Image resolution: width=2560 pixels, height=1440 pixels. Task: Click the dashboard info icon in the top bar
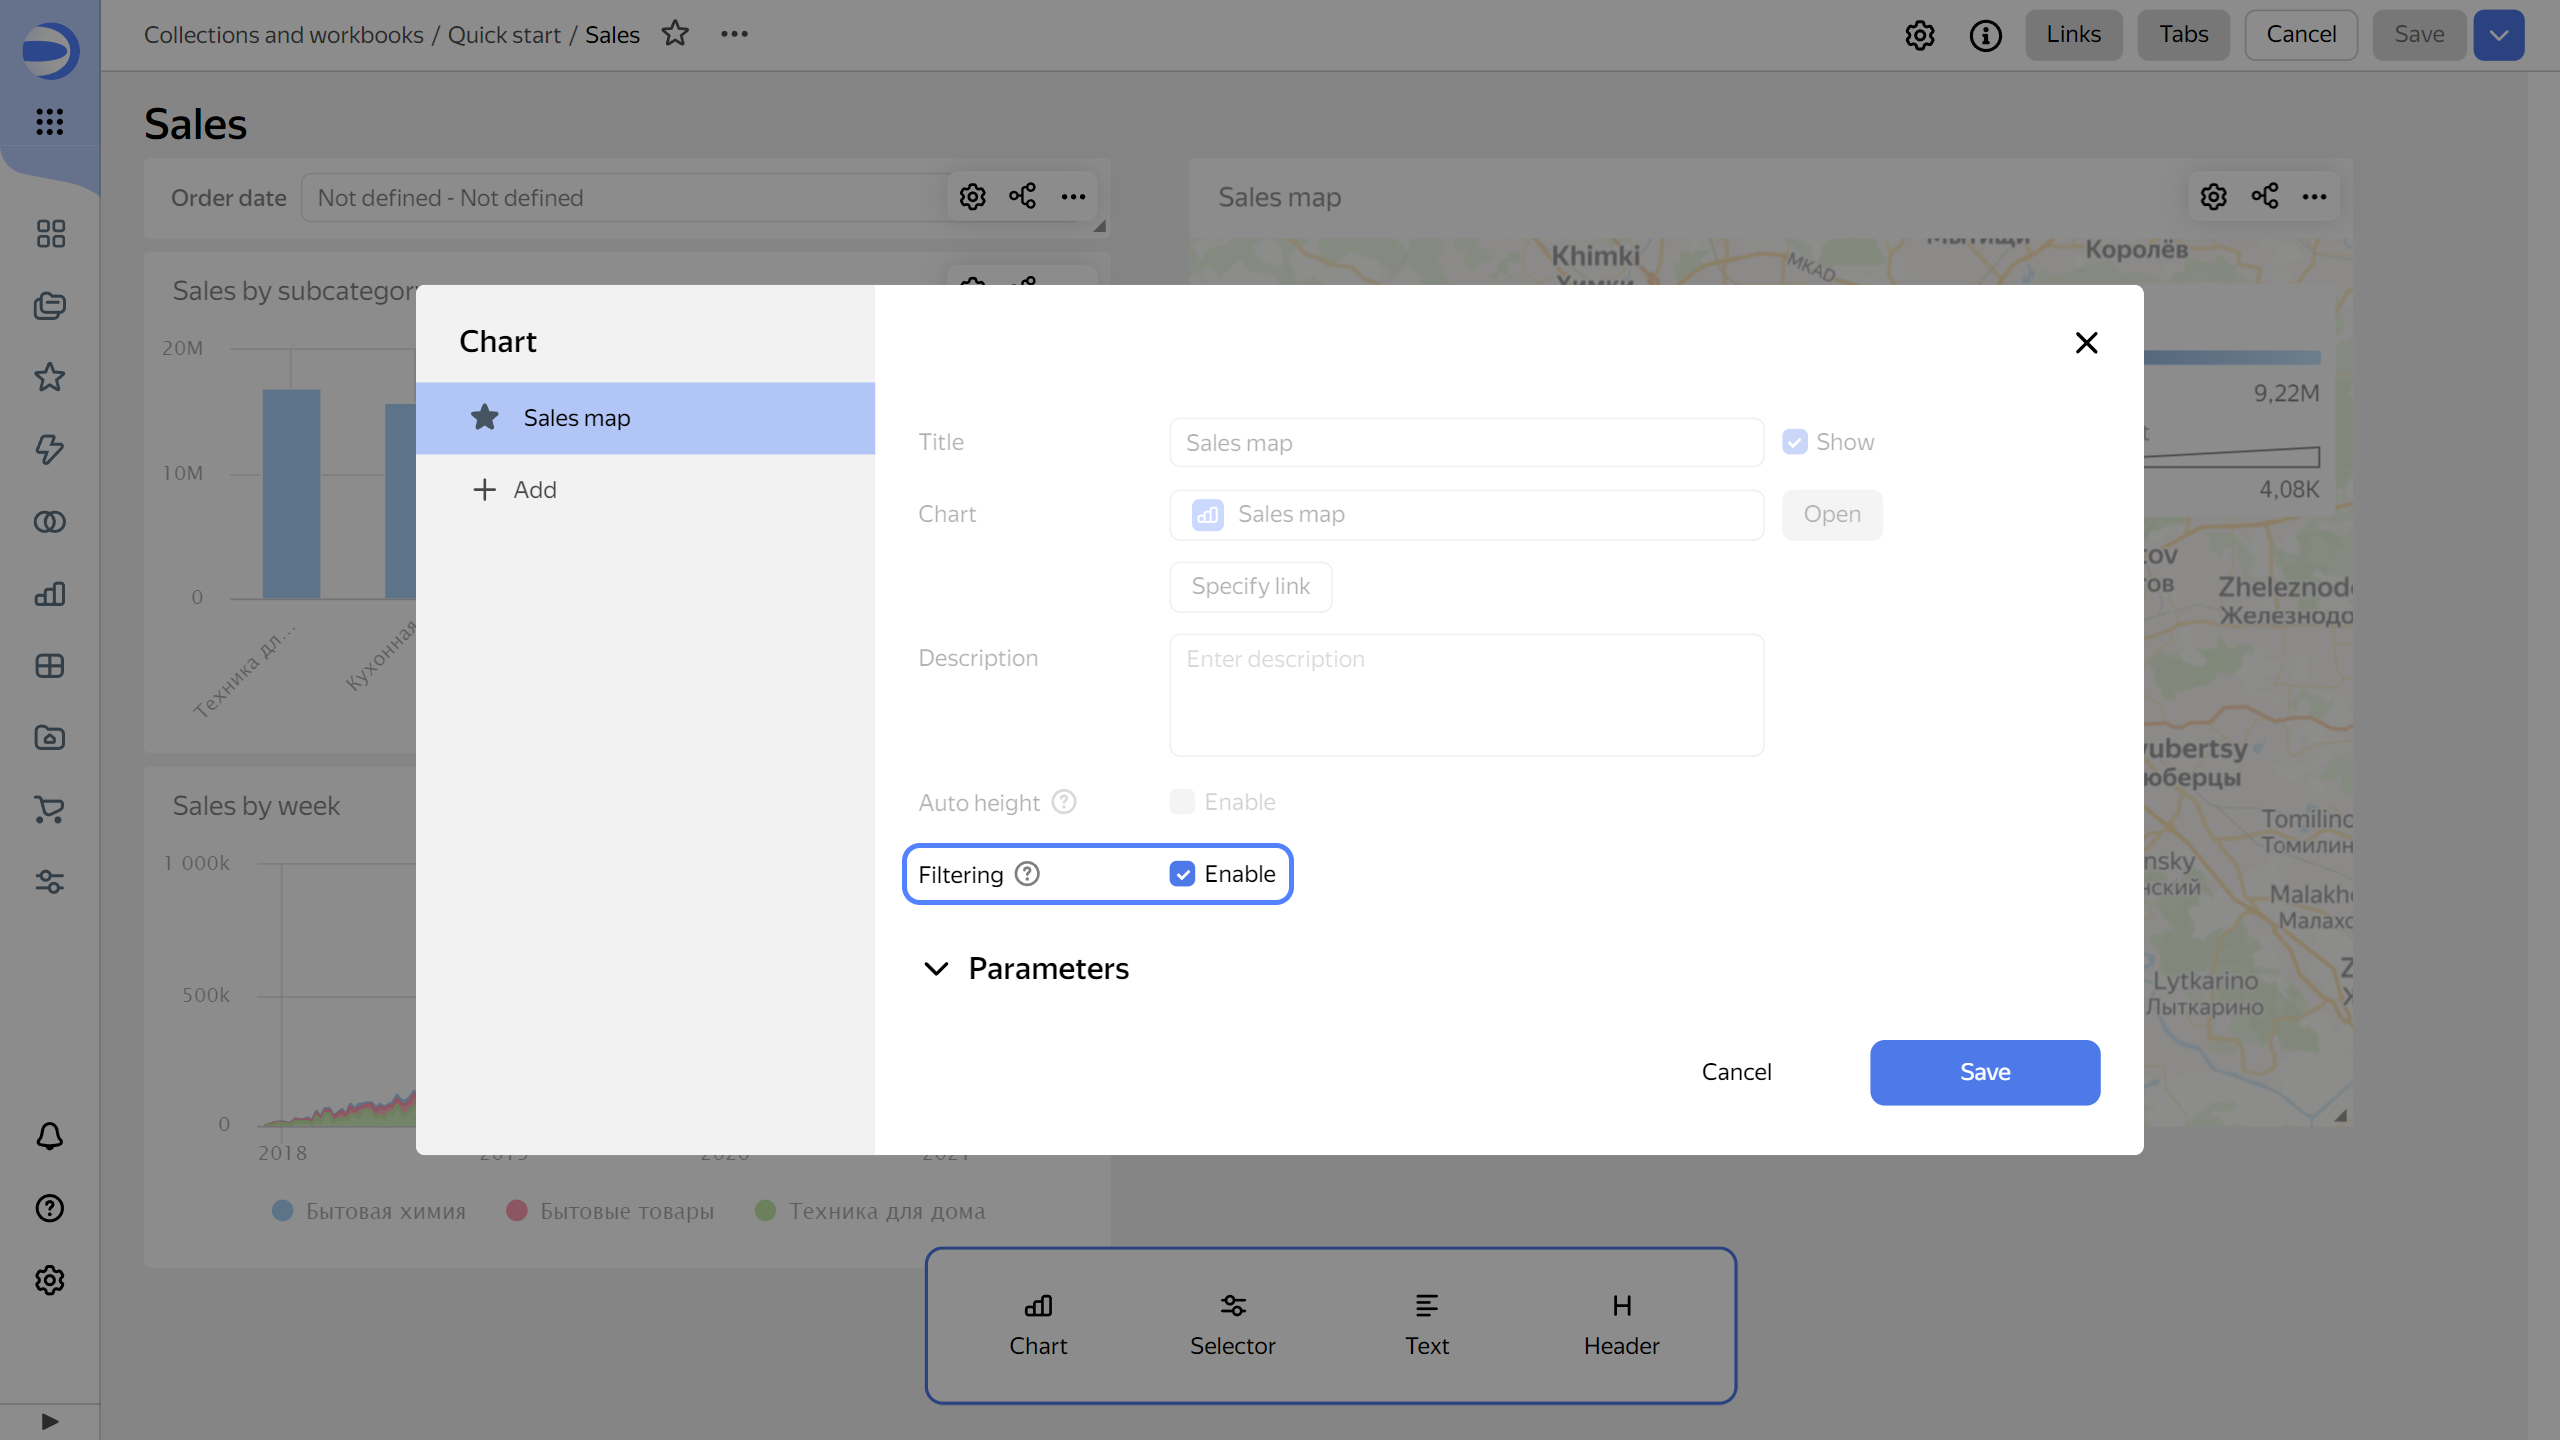[x=1985, y=35]
